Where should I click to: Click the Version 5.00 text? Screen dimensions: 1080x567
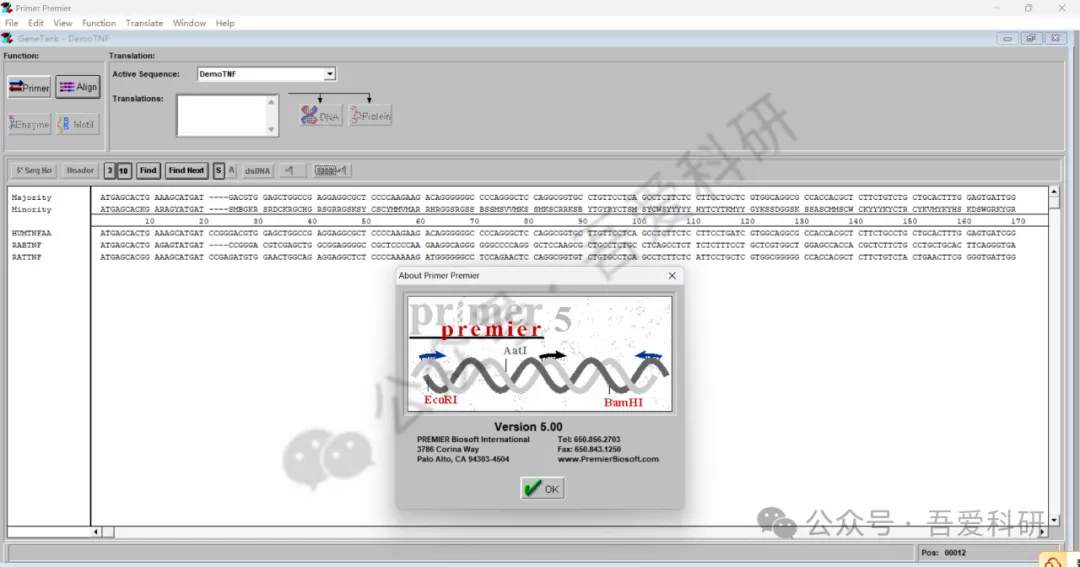click(528, 427)
